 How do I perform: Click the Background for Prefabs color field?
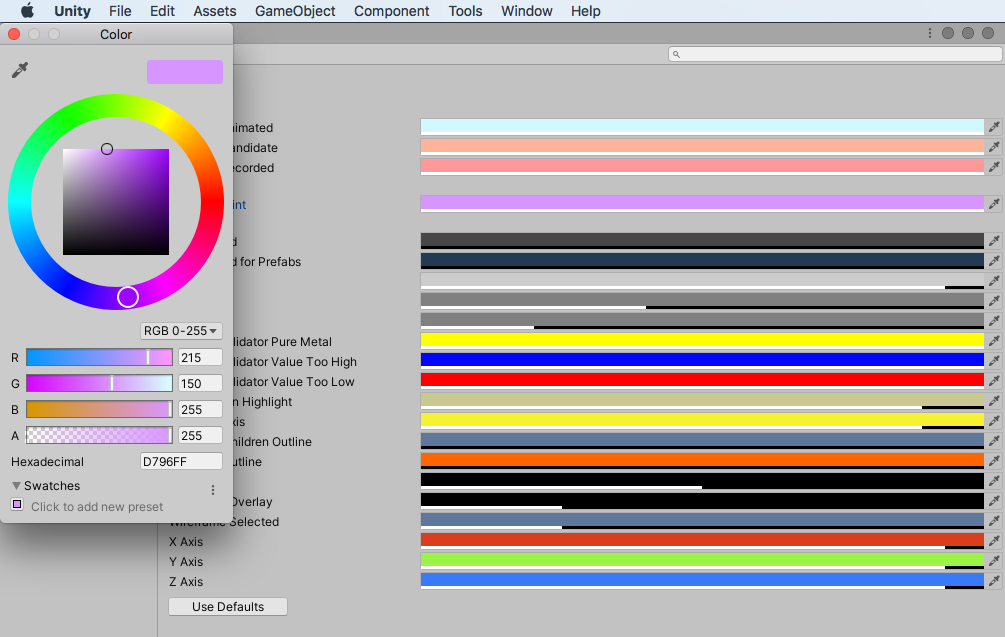pos(702,261)
